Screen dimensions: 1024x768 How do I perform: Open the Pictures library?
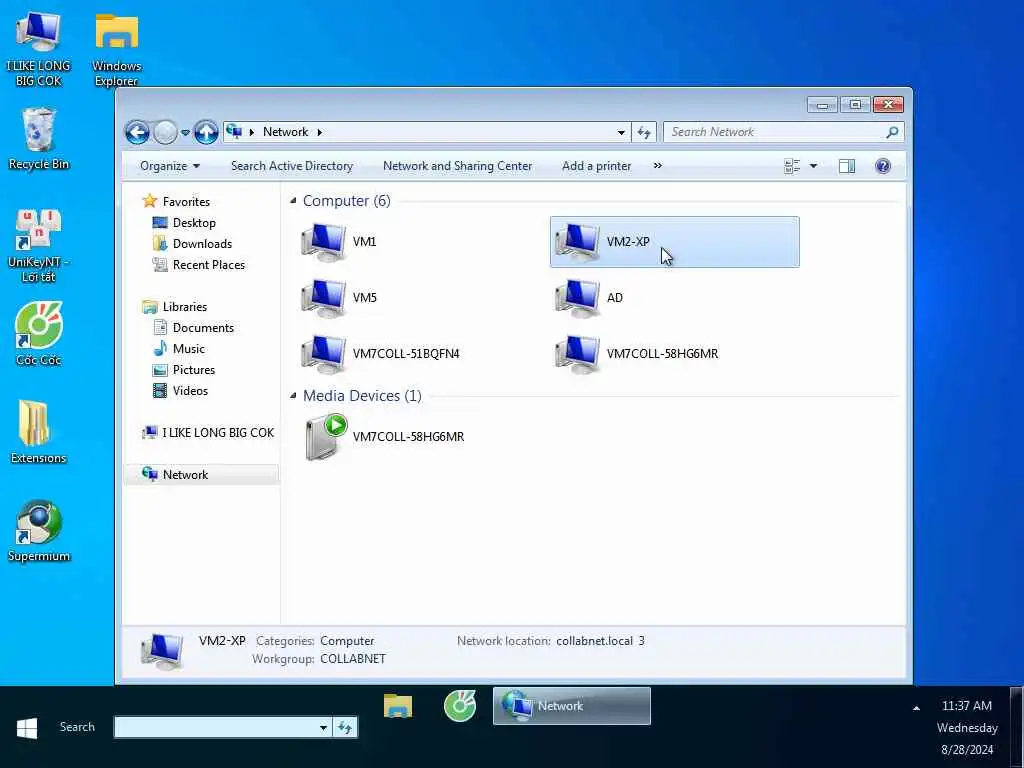[193, 370]
